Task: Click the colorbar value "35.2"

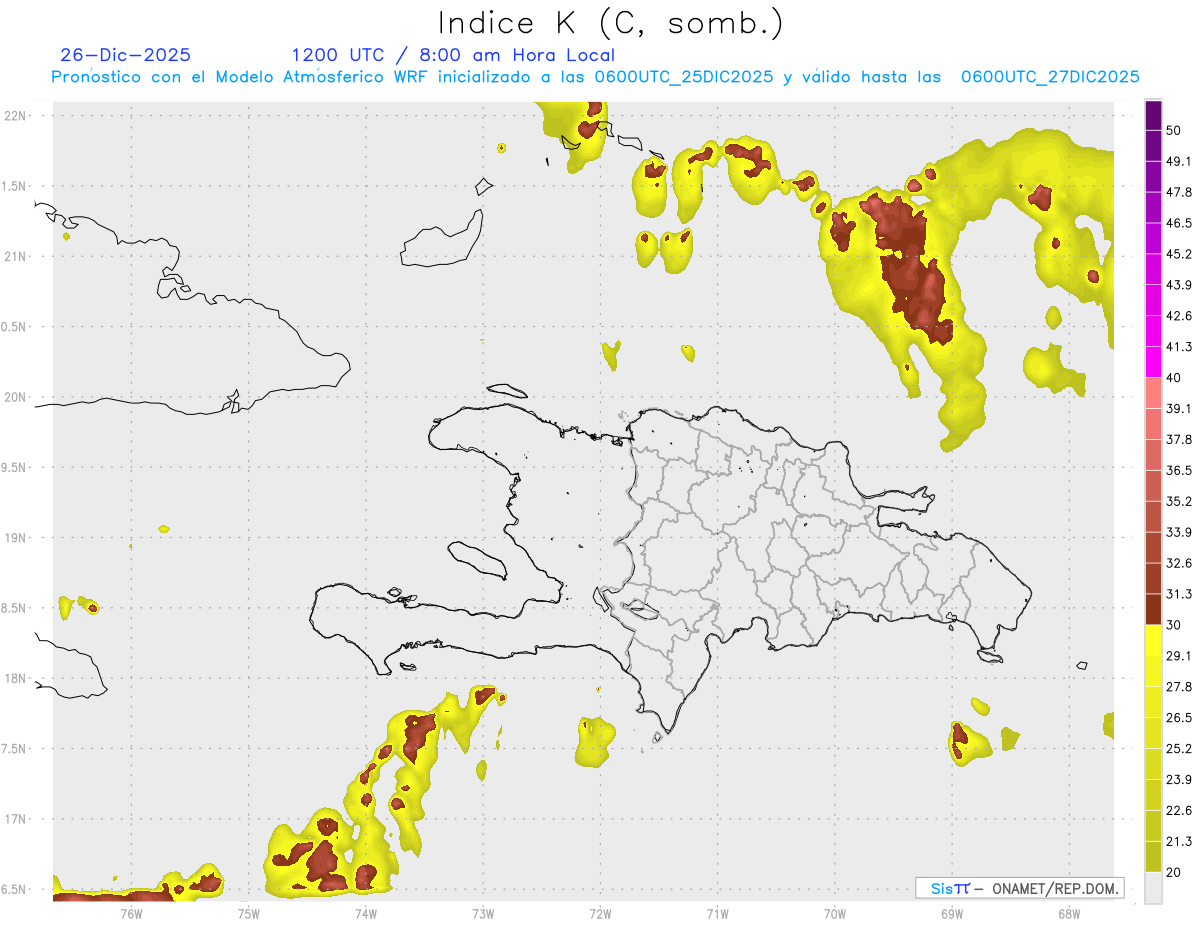Action: click(x=1179, y=501)
